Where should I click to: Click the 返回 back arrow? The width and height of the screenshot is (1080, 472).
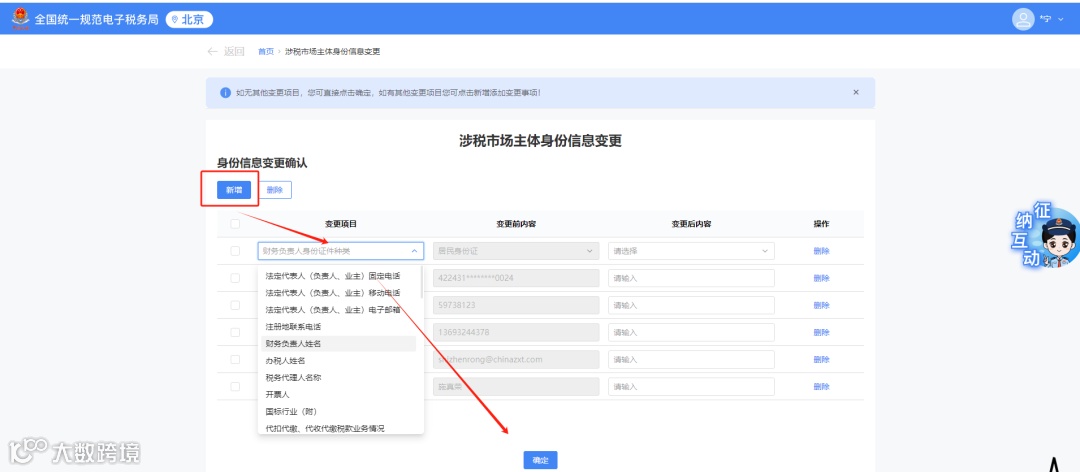(x=213, y=52)
